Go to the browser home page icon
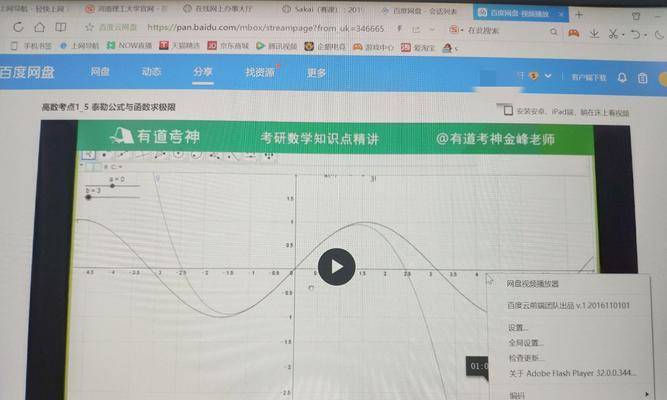This screenshot has width=667, height=400. [x=40, y=27]
